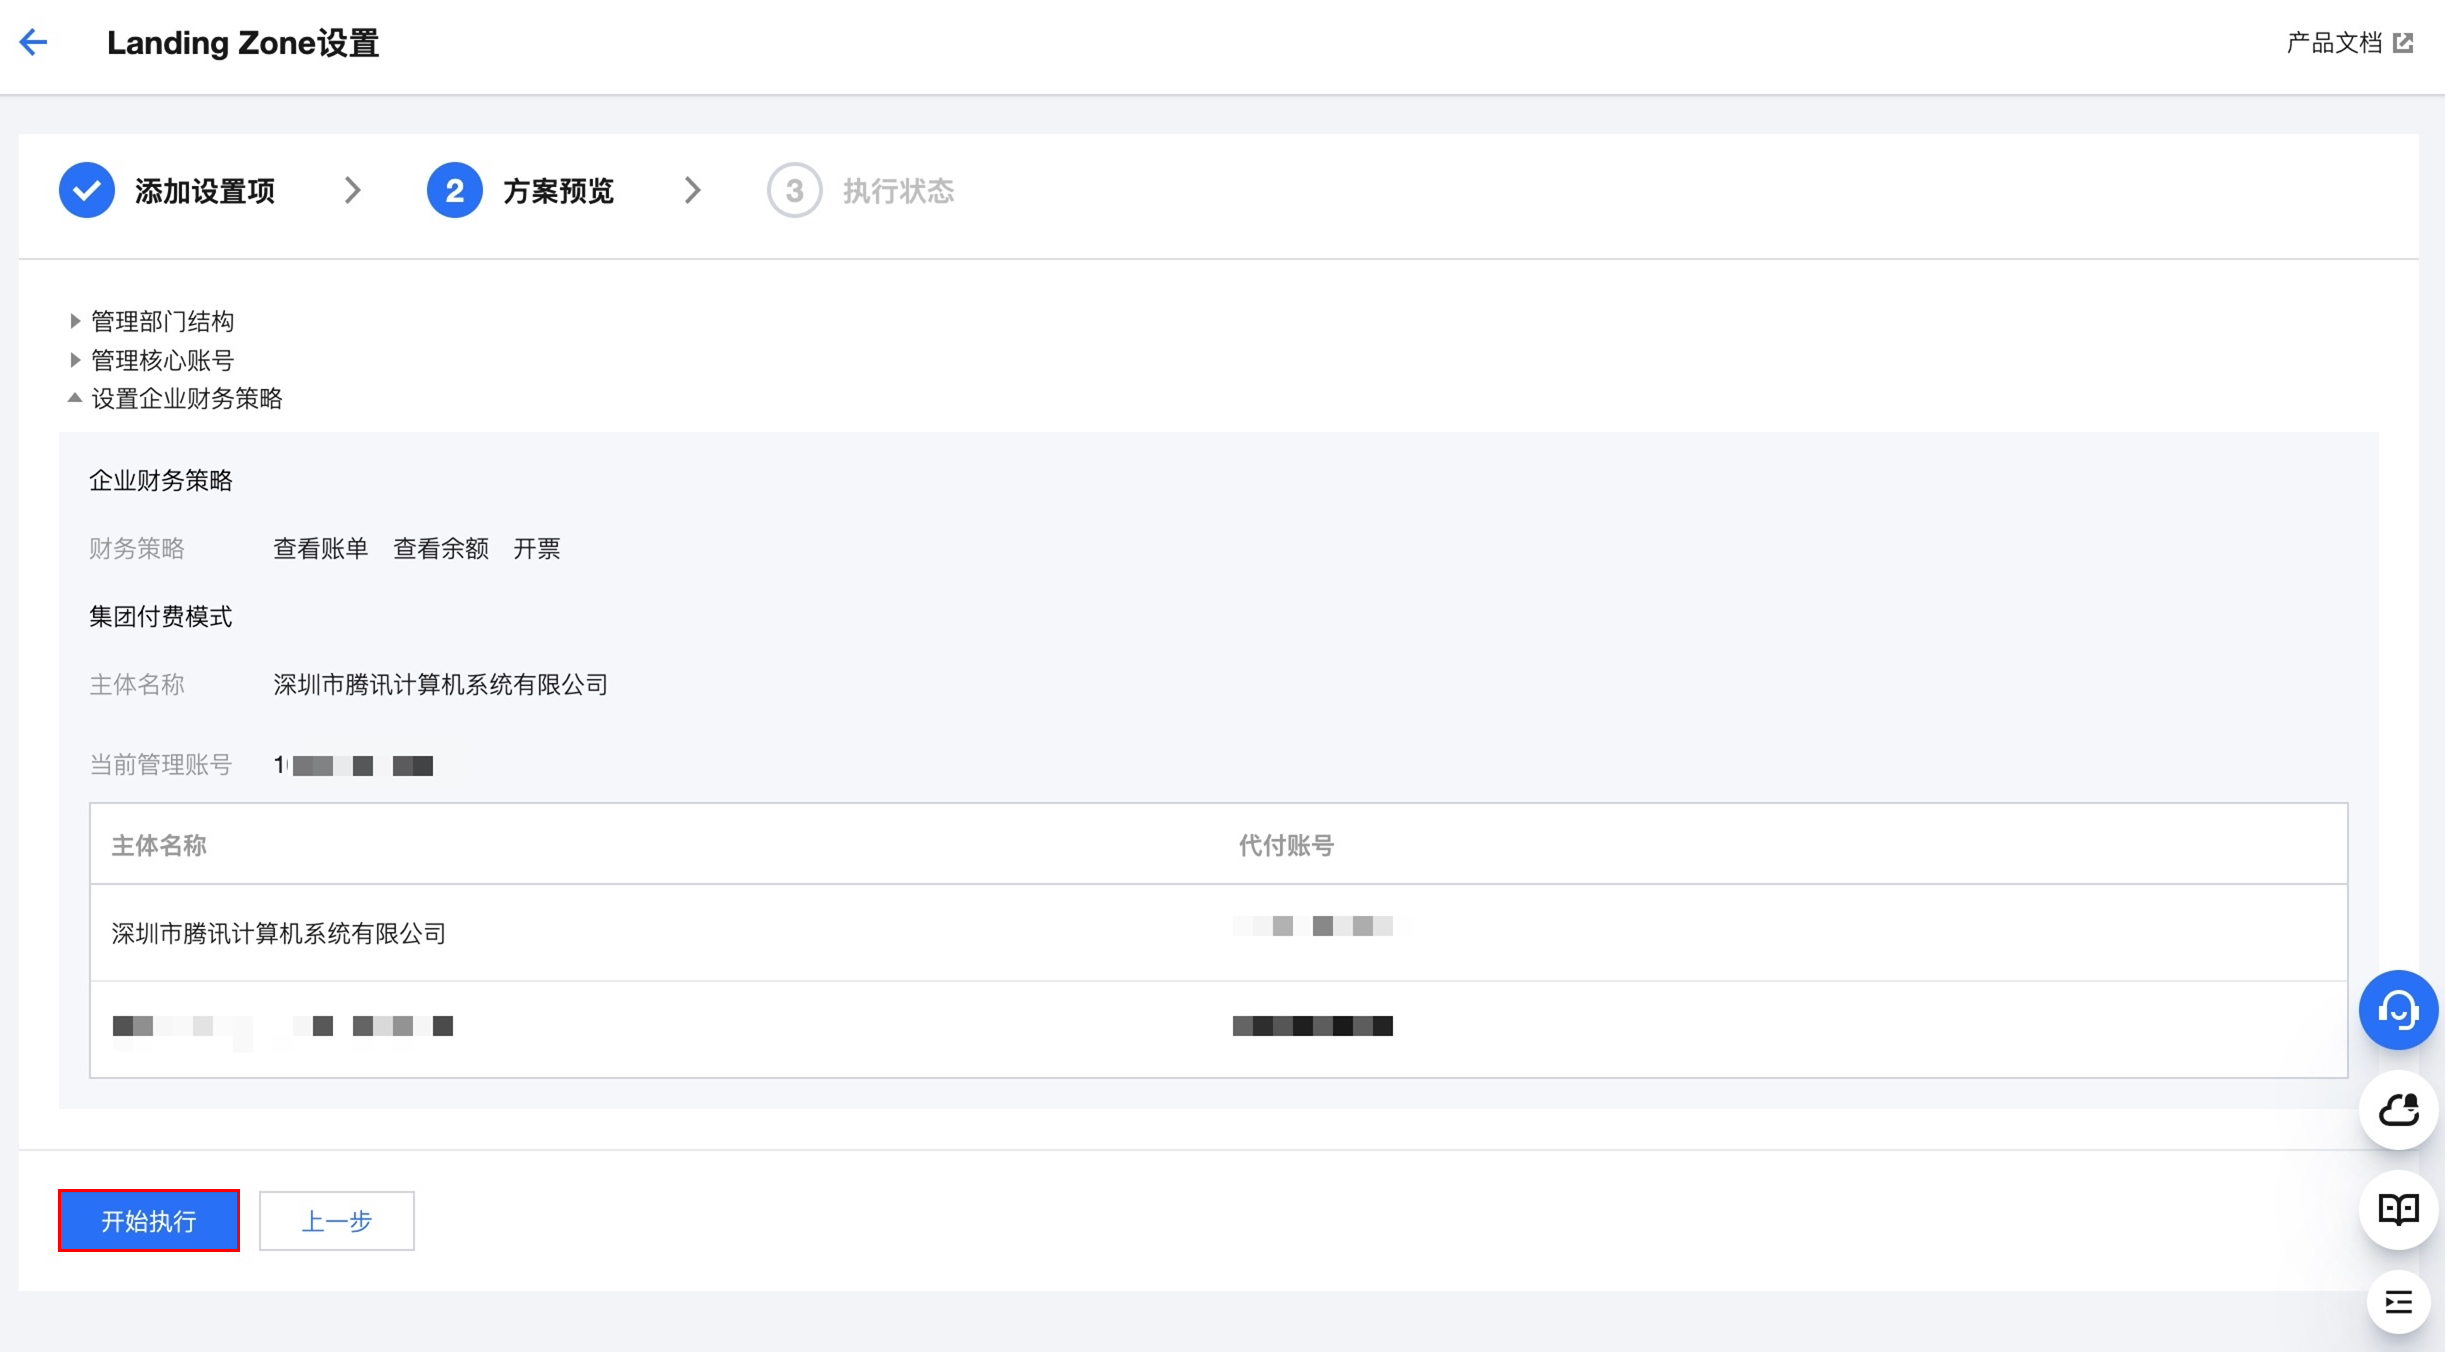Select the 执行状态 step label
This screenshot has width=2445, height=1352.
click(x=898, y=191)
